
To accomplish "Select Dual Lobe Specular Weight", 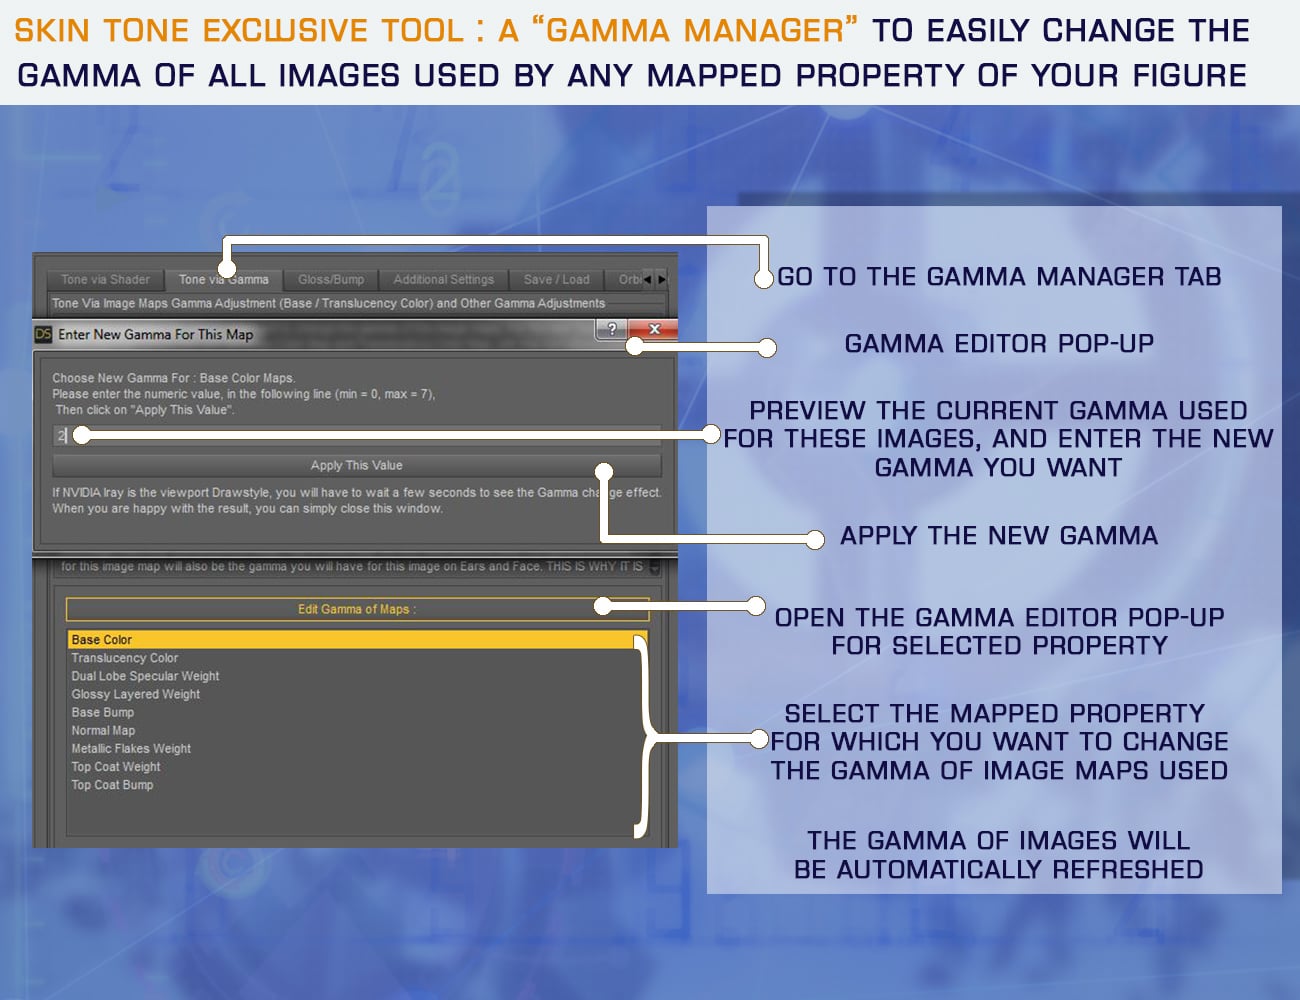I will (145, 676).
